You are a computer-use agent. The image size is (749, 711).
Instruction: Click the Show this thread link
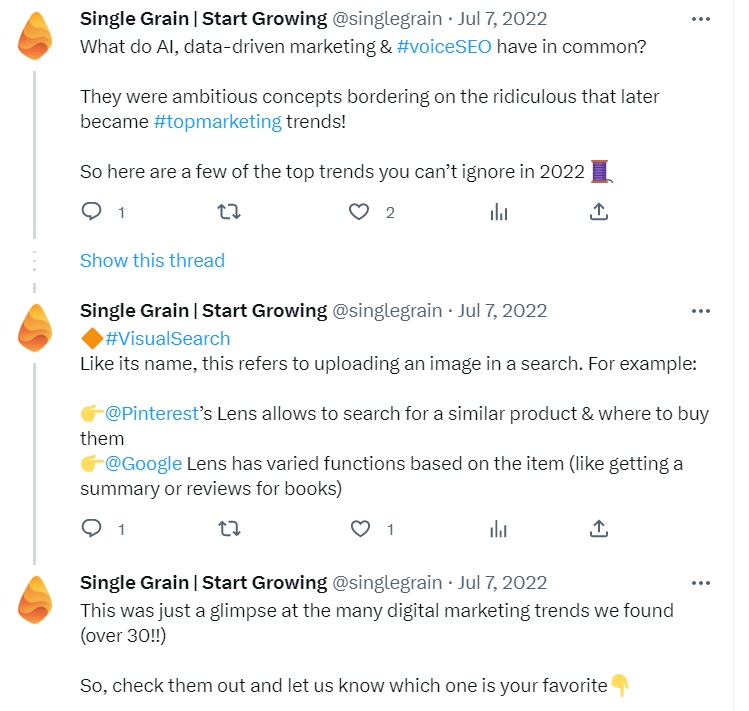point(152,260)
